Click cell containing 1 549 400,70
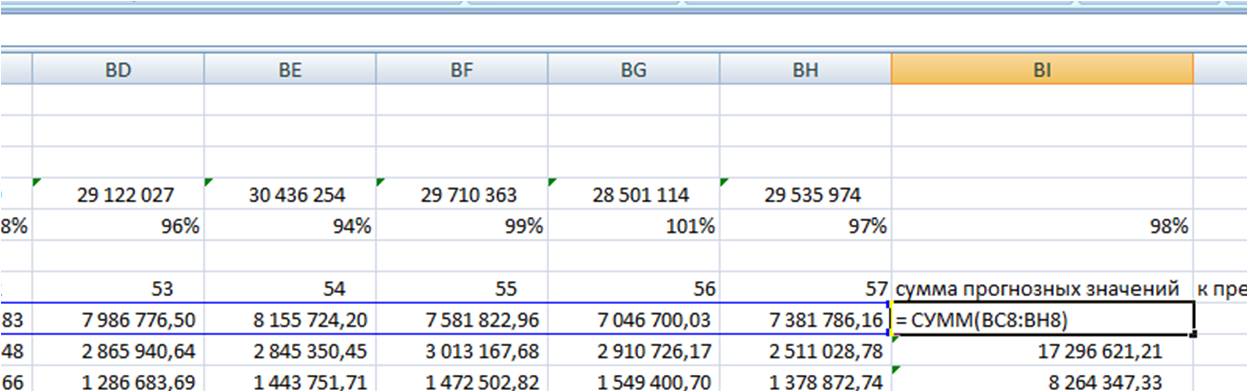Image resolution: width=1248 pixels, height=392 pixels. (x=633, y=379)
